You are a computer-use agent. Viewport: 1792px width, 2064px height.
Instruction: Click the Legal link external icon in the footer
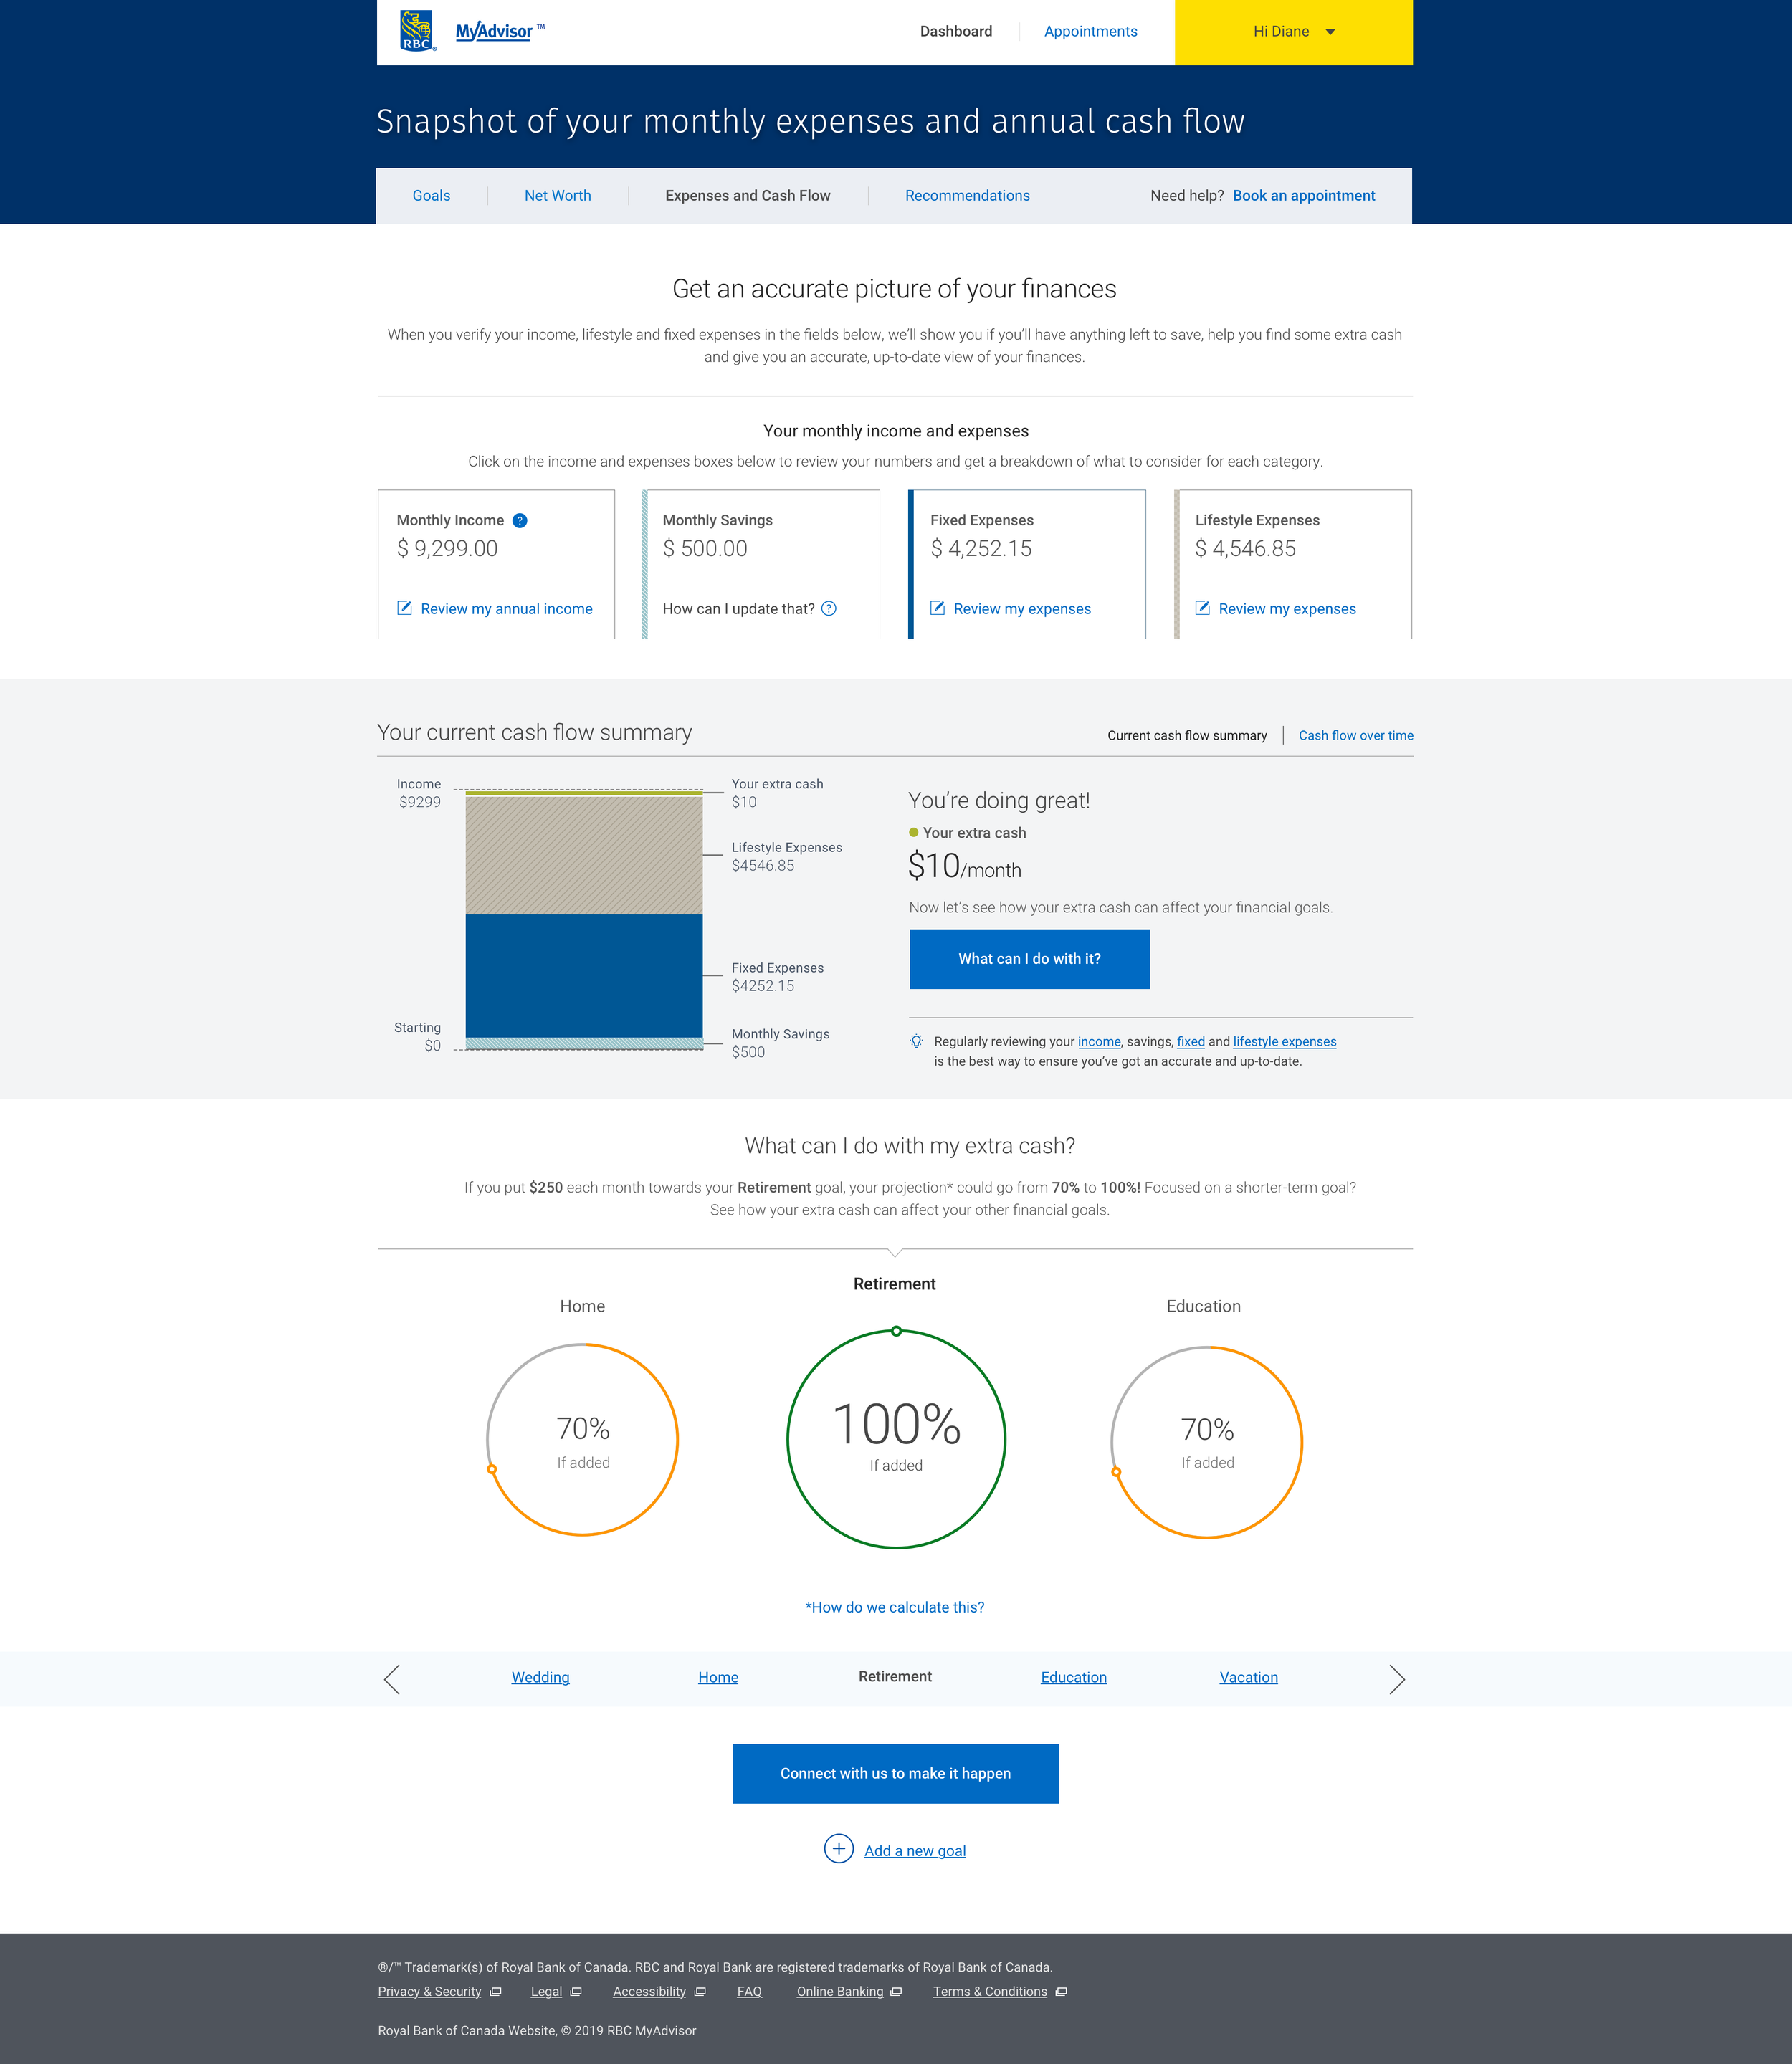[x=576, y=1992]
